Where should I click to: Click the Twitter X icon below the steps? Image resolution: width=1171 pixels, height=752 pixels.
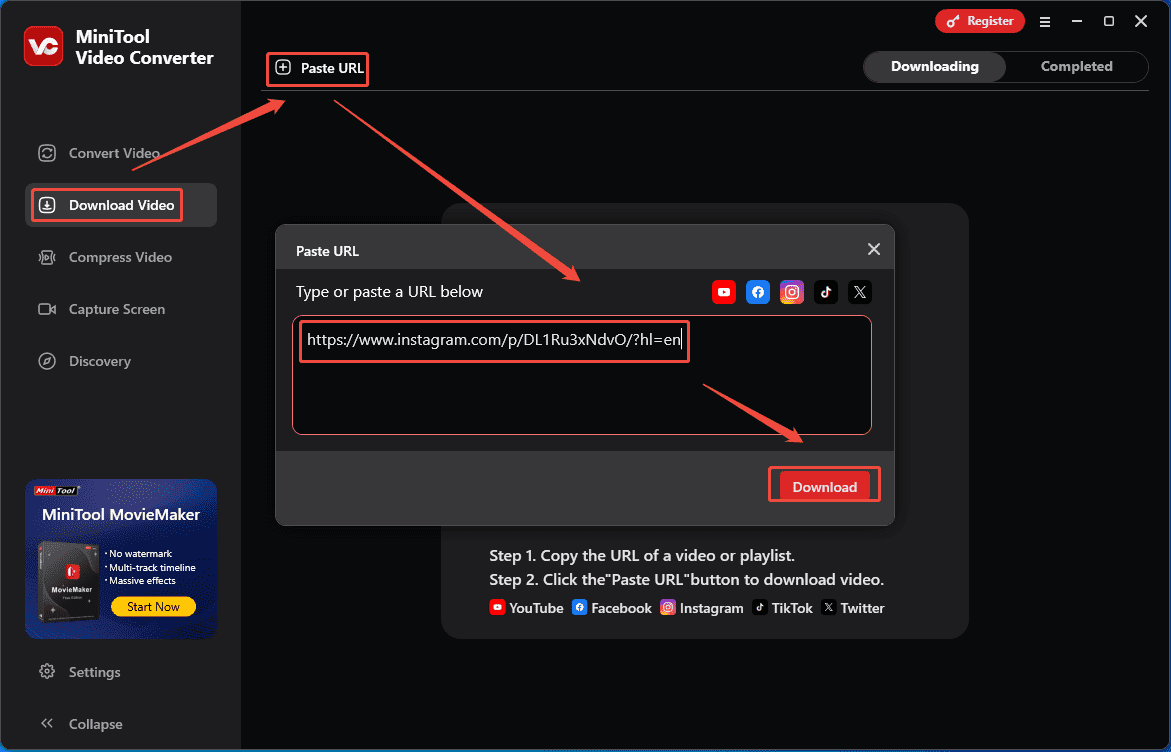coord(828,607)
